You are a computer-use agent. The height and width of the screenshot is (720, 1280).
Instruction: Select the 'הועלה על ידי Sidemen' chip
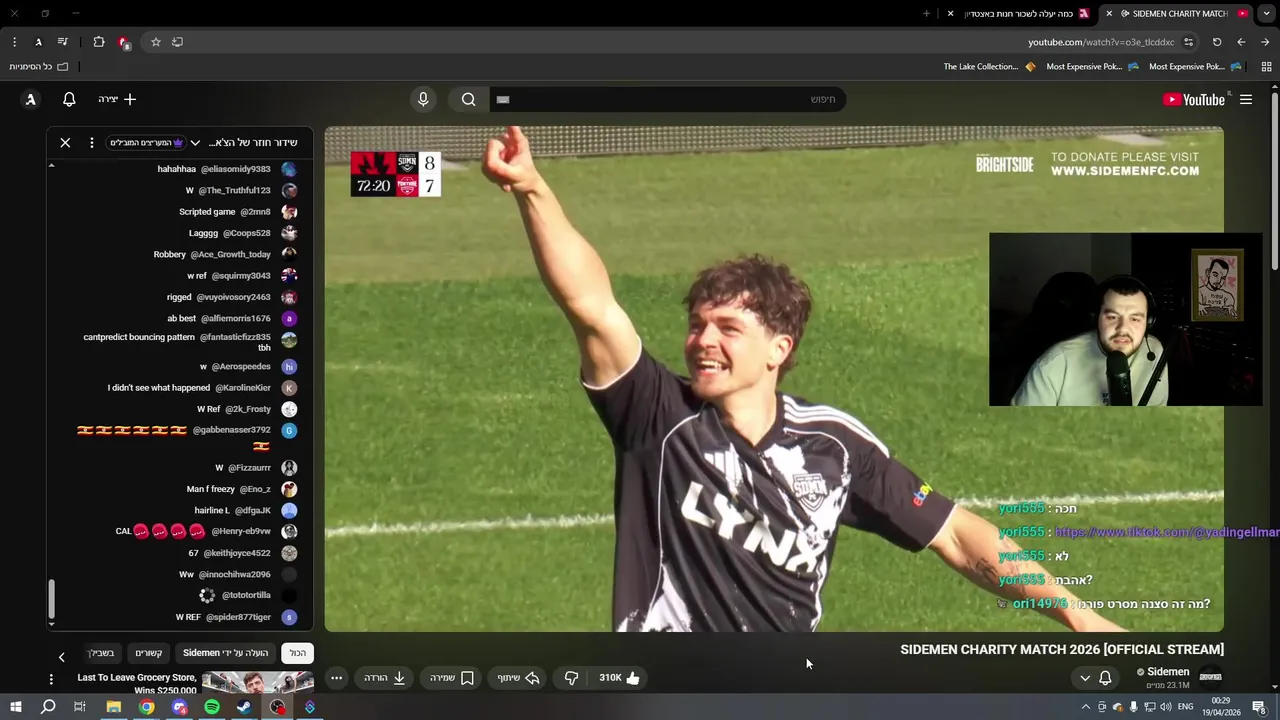pyautogui.click(x=225, y=653)
